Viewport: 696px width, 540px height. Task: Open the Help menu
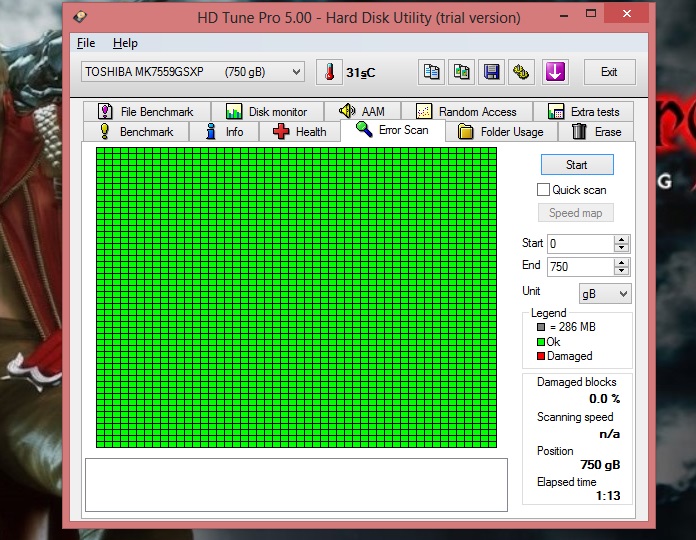point(125,43)
